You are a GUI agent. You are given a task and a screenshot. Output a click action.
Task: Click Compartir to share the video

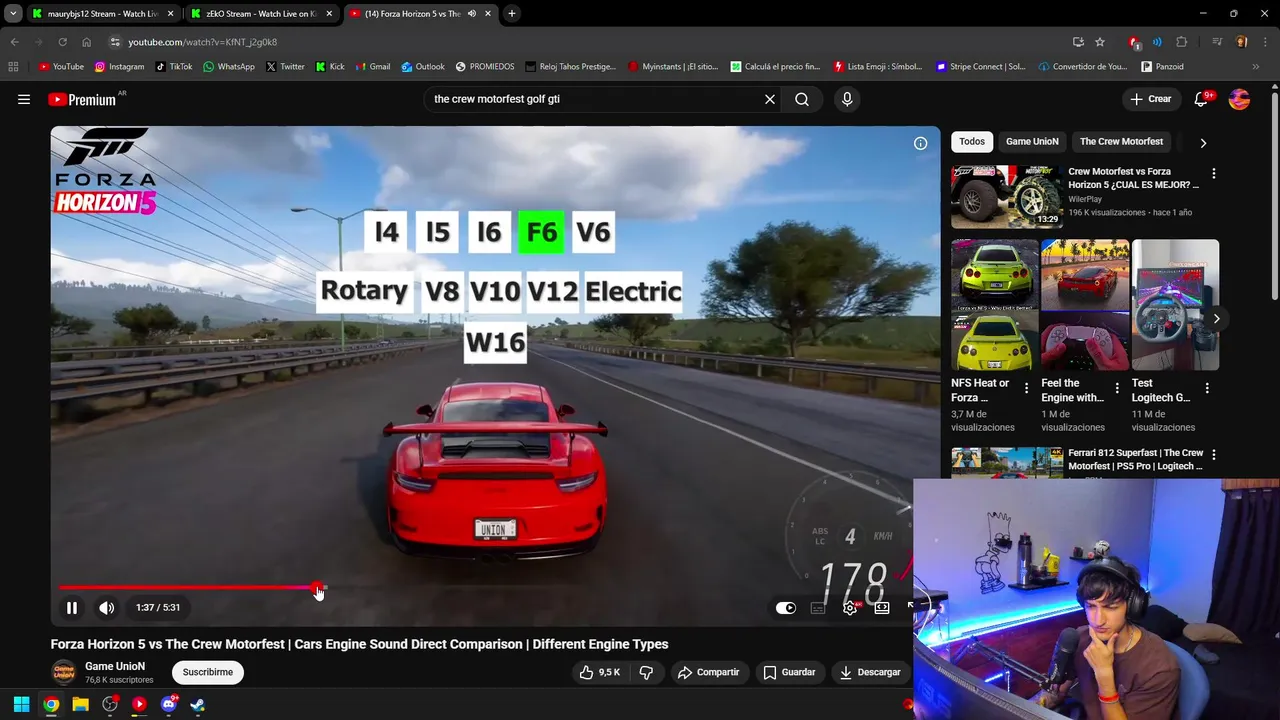708,672
